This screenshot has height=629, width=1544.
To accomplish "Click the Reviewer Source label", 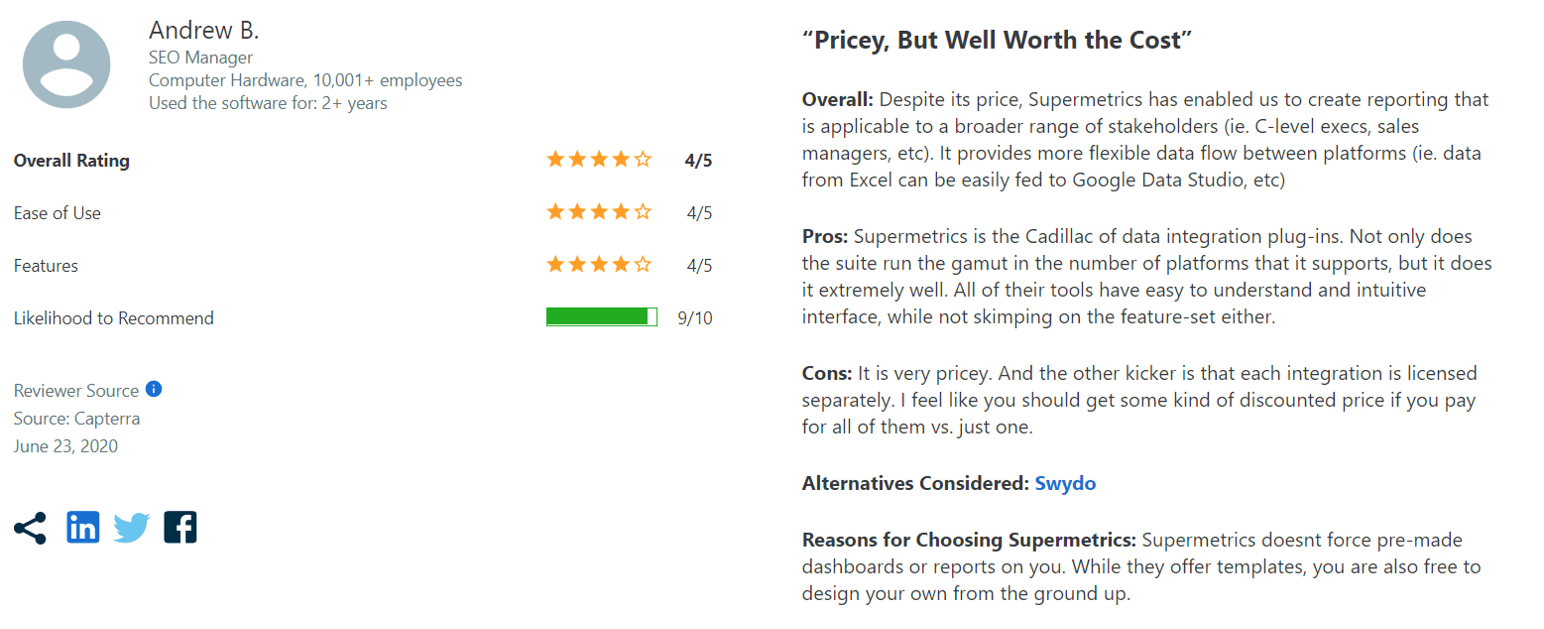I will (x=76, y=390).
